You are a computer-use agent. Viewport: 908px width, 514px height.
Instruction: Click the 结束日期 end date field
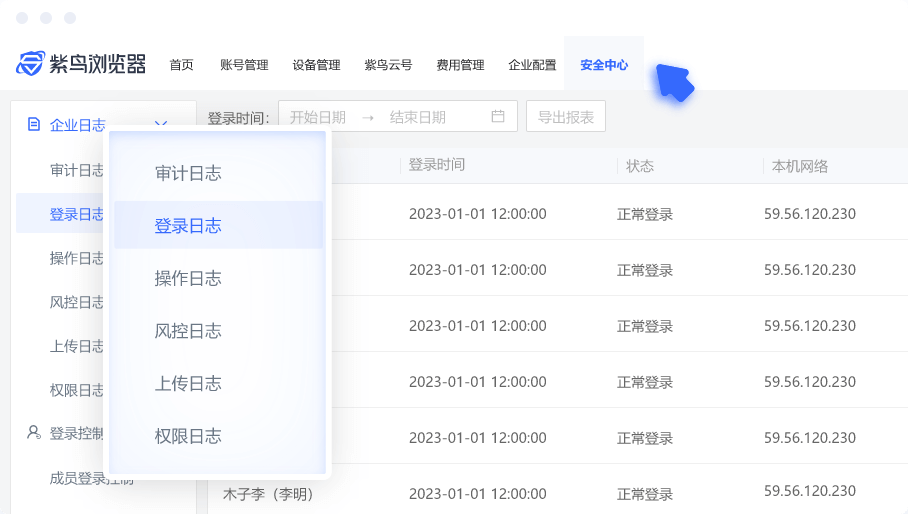tap(417, 117)
